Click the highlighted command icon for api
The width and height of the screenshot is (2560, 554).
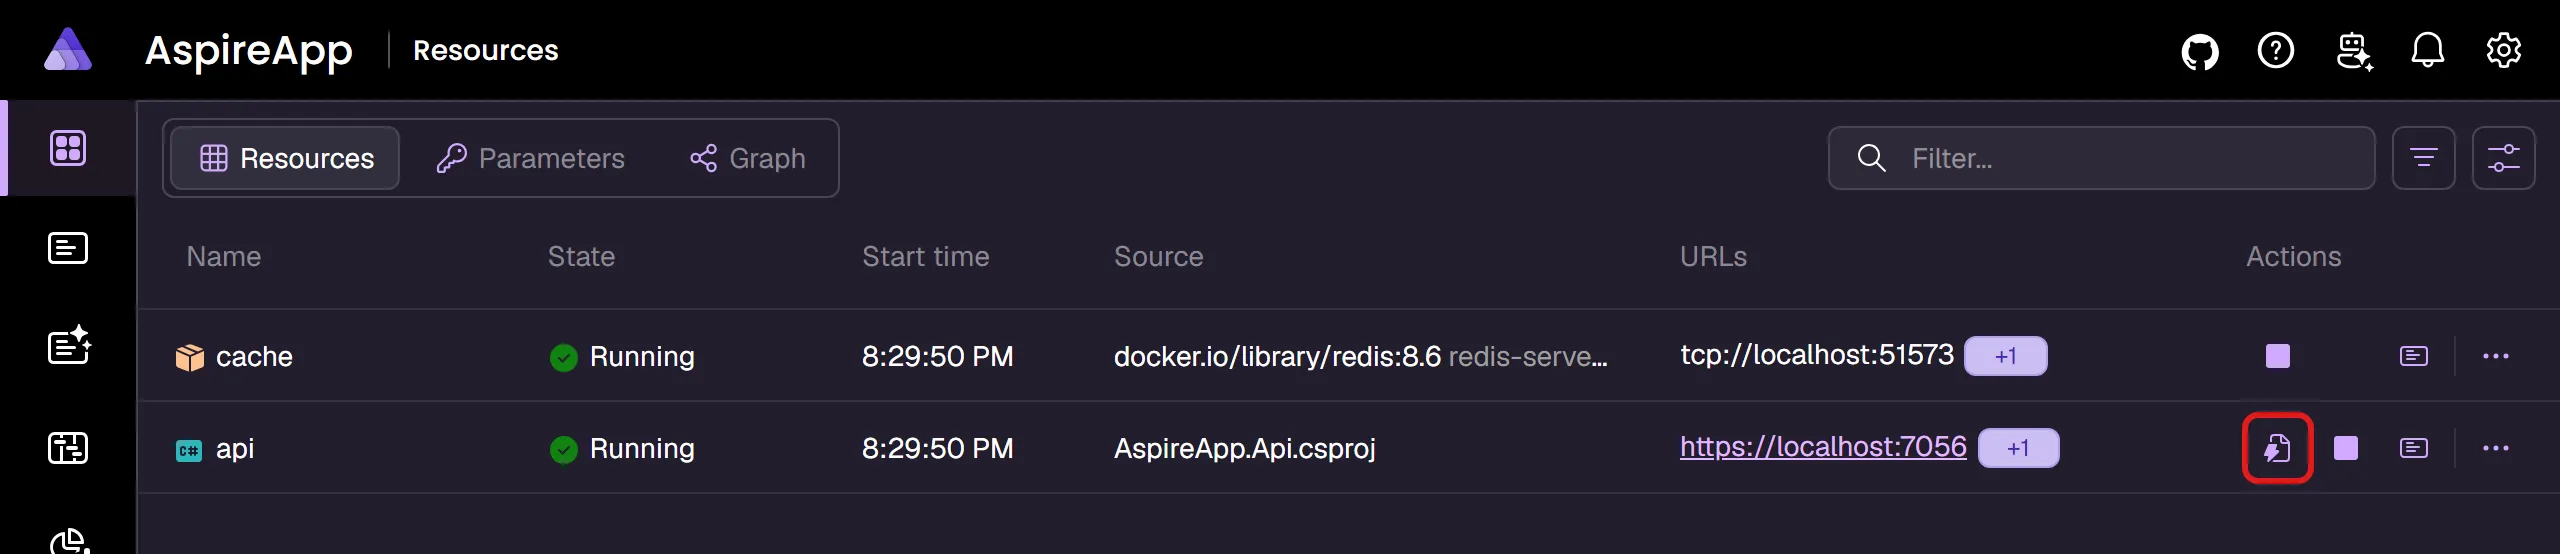[2278, 448]
